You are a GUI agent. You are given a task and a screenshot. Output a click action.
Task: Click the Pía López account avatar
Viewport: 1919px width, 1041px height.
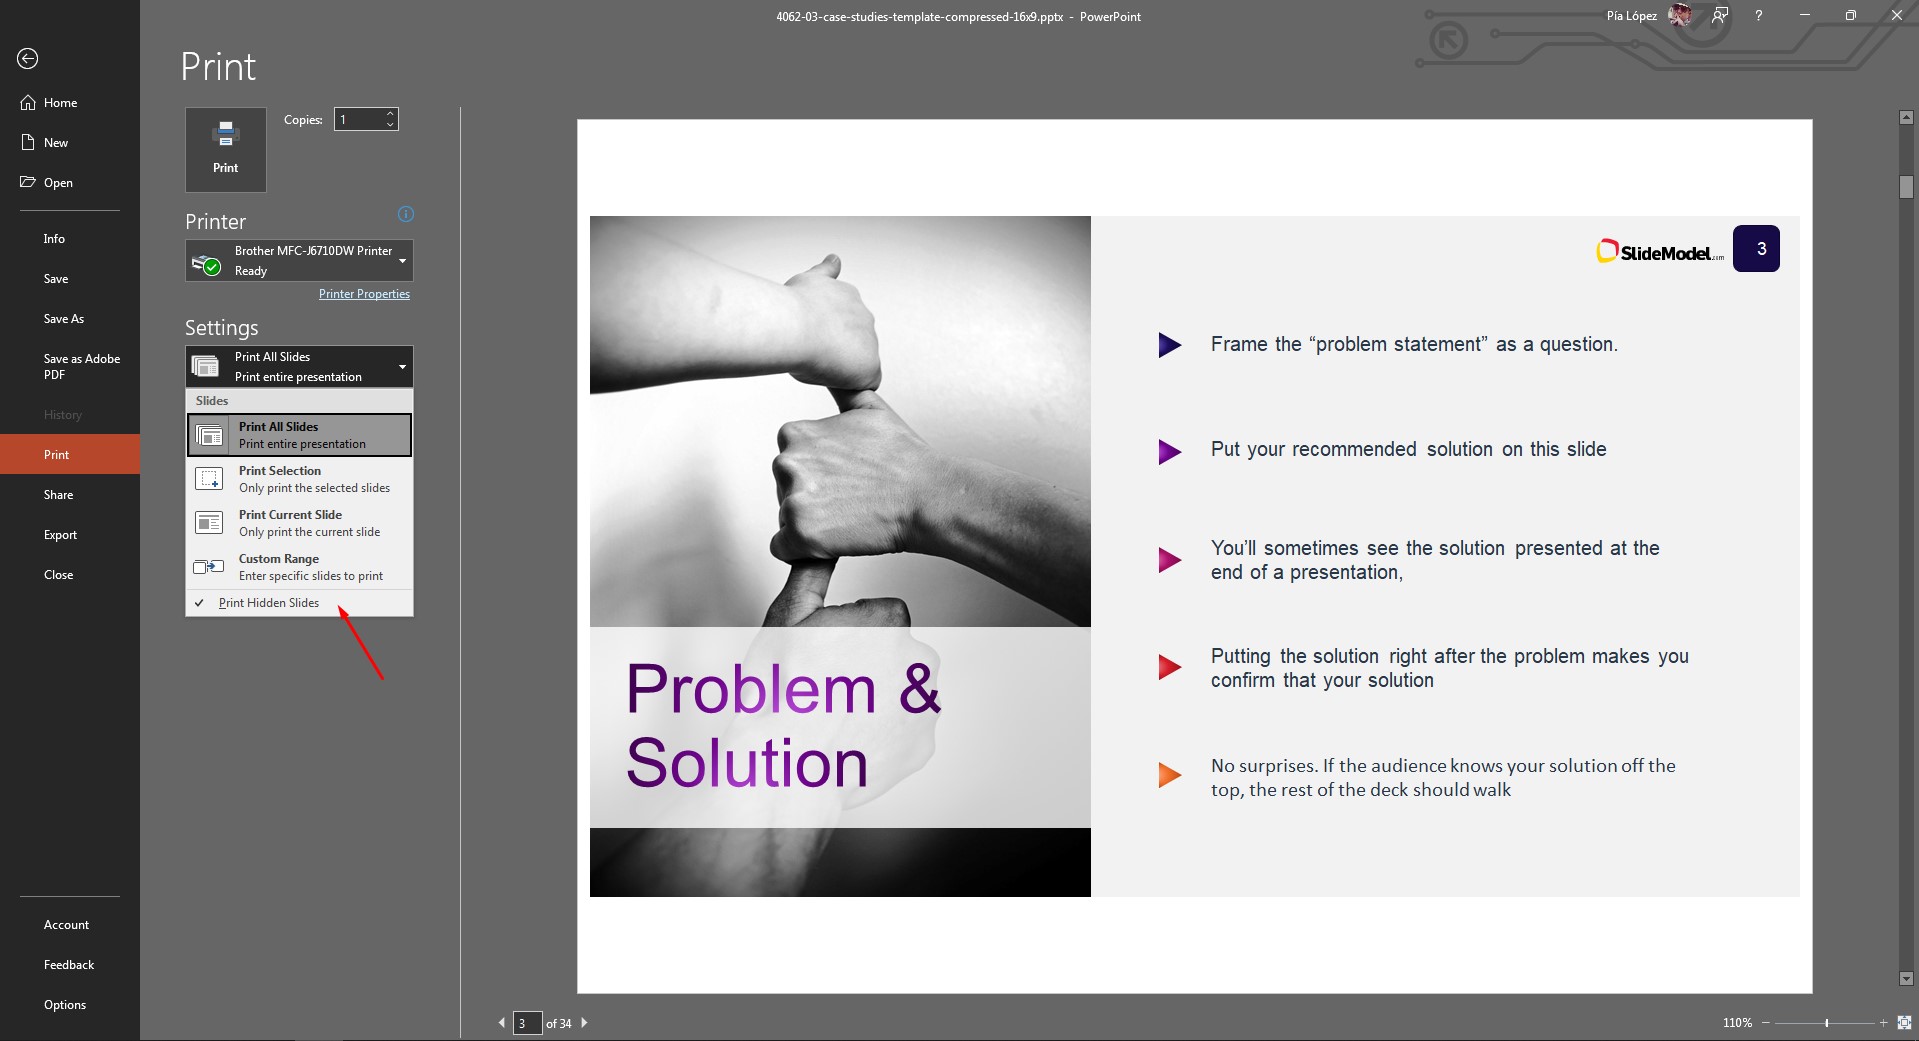pos(1681,15)
